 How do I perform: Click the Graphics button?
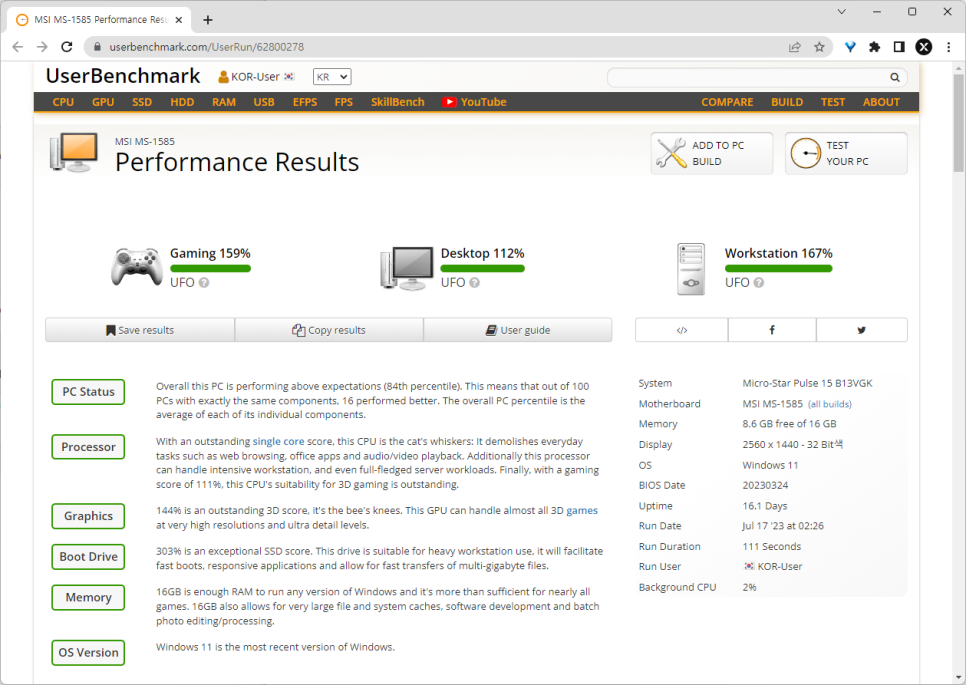(88, 516)
